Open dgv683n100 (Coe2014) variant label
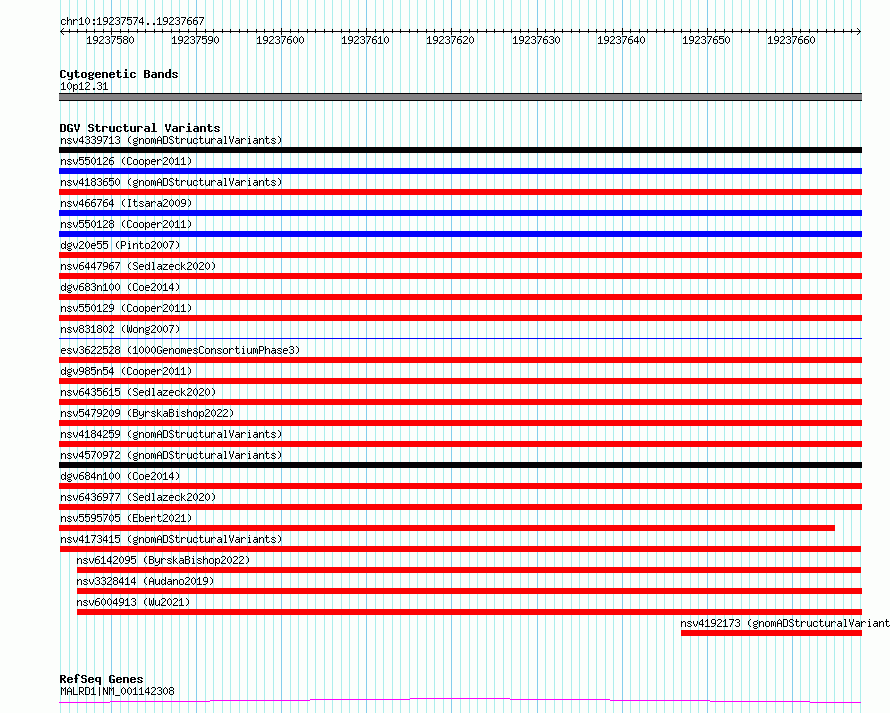890x713 pixels. pyautogui.click(x=120, y=287)
